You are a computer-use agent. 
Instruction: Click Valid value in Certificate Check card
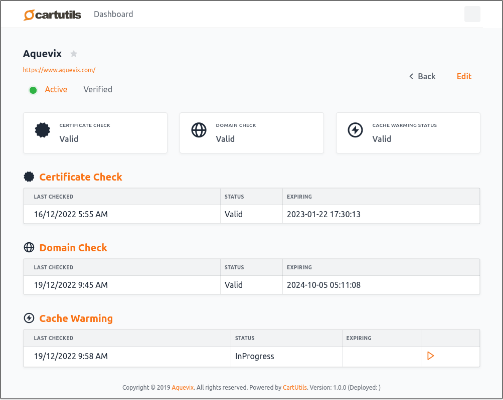tap(69, 139)
